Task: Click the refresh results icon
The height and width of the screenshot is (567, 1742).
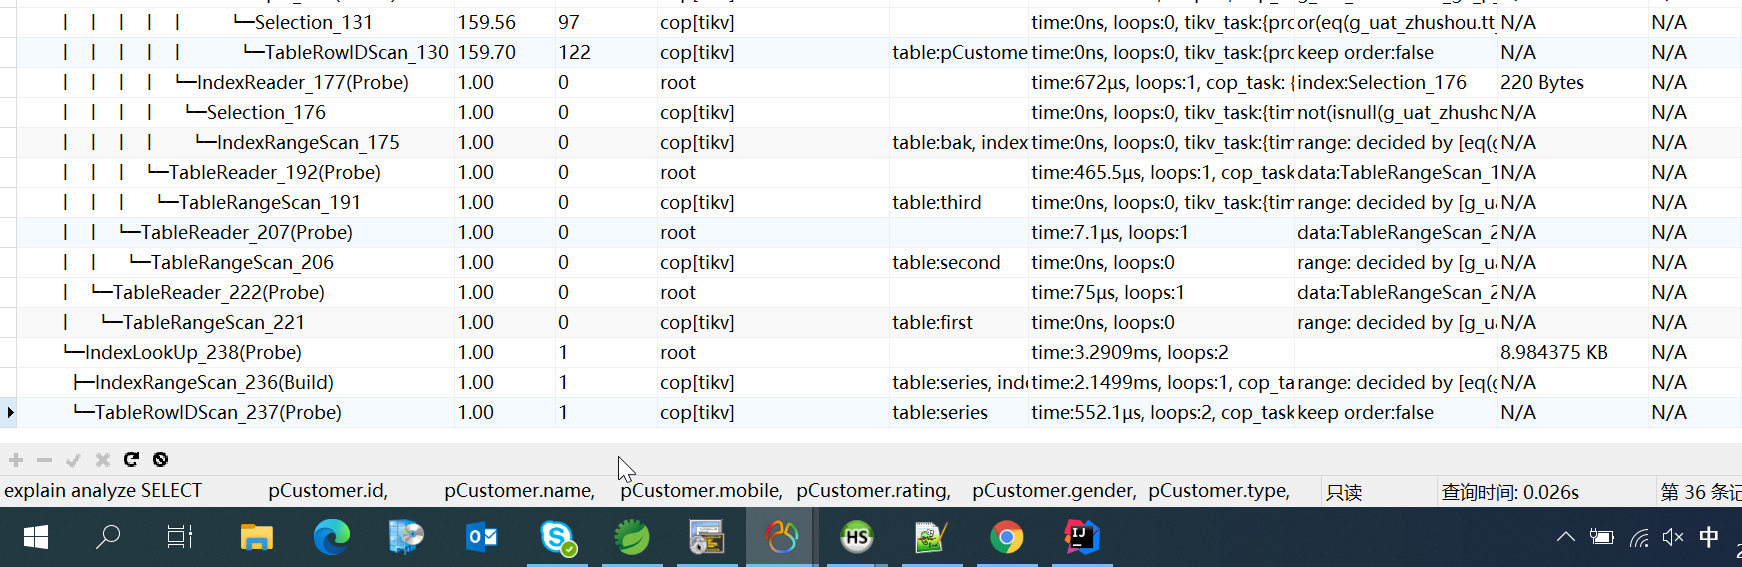Action: (131, 460)
